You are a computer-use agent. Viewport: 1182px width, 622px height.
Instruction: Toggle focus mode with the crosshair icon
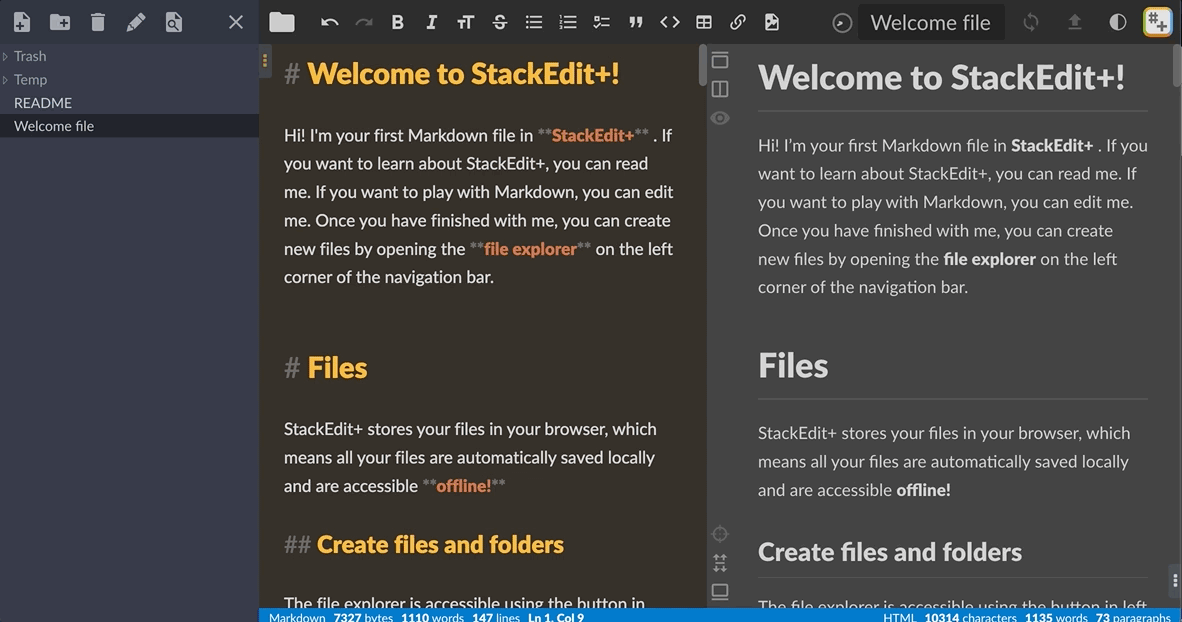point(720,534)
